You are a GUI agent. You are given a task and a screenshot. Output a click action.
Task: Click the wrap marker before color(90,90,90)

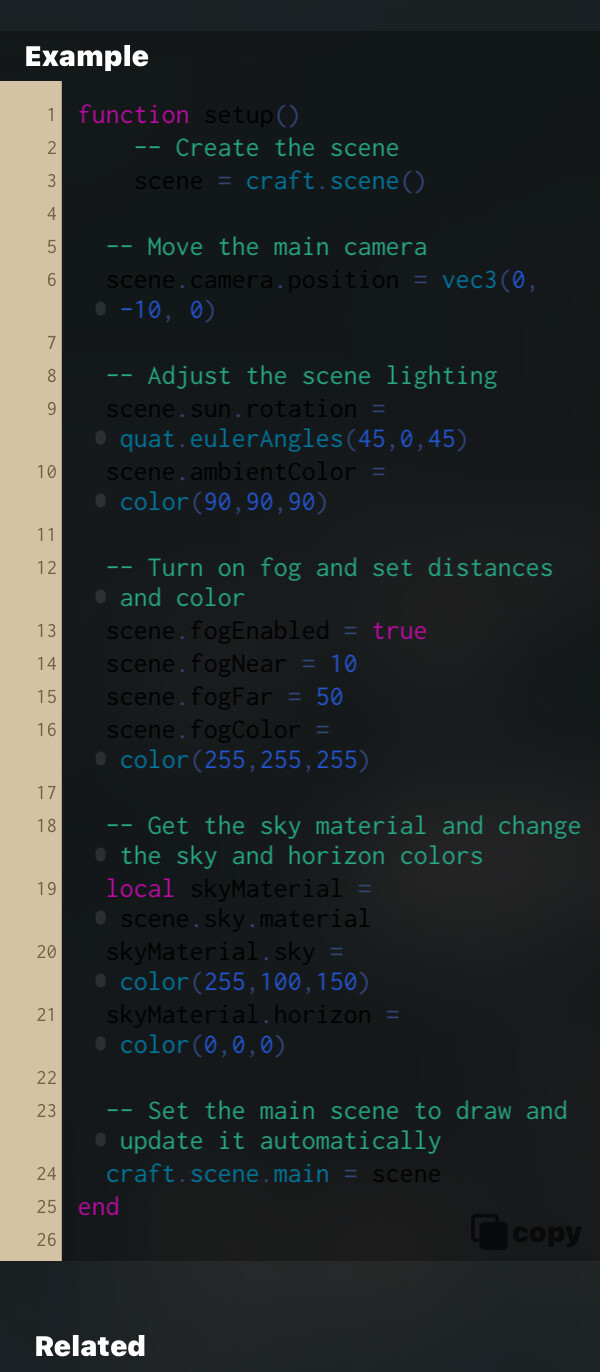point(100,501)
